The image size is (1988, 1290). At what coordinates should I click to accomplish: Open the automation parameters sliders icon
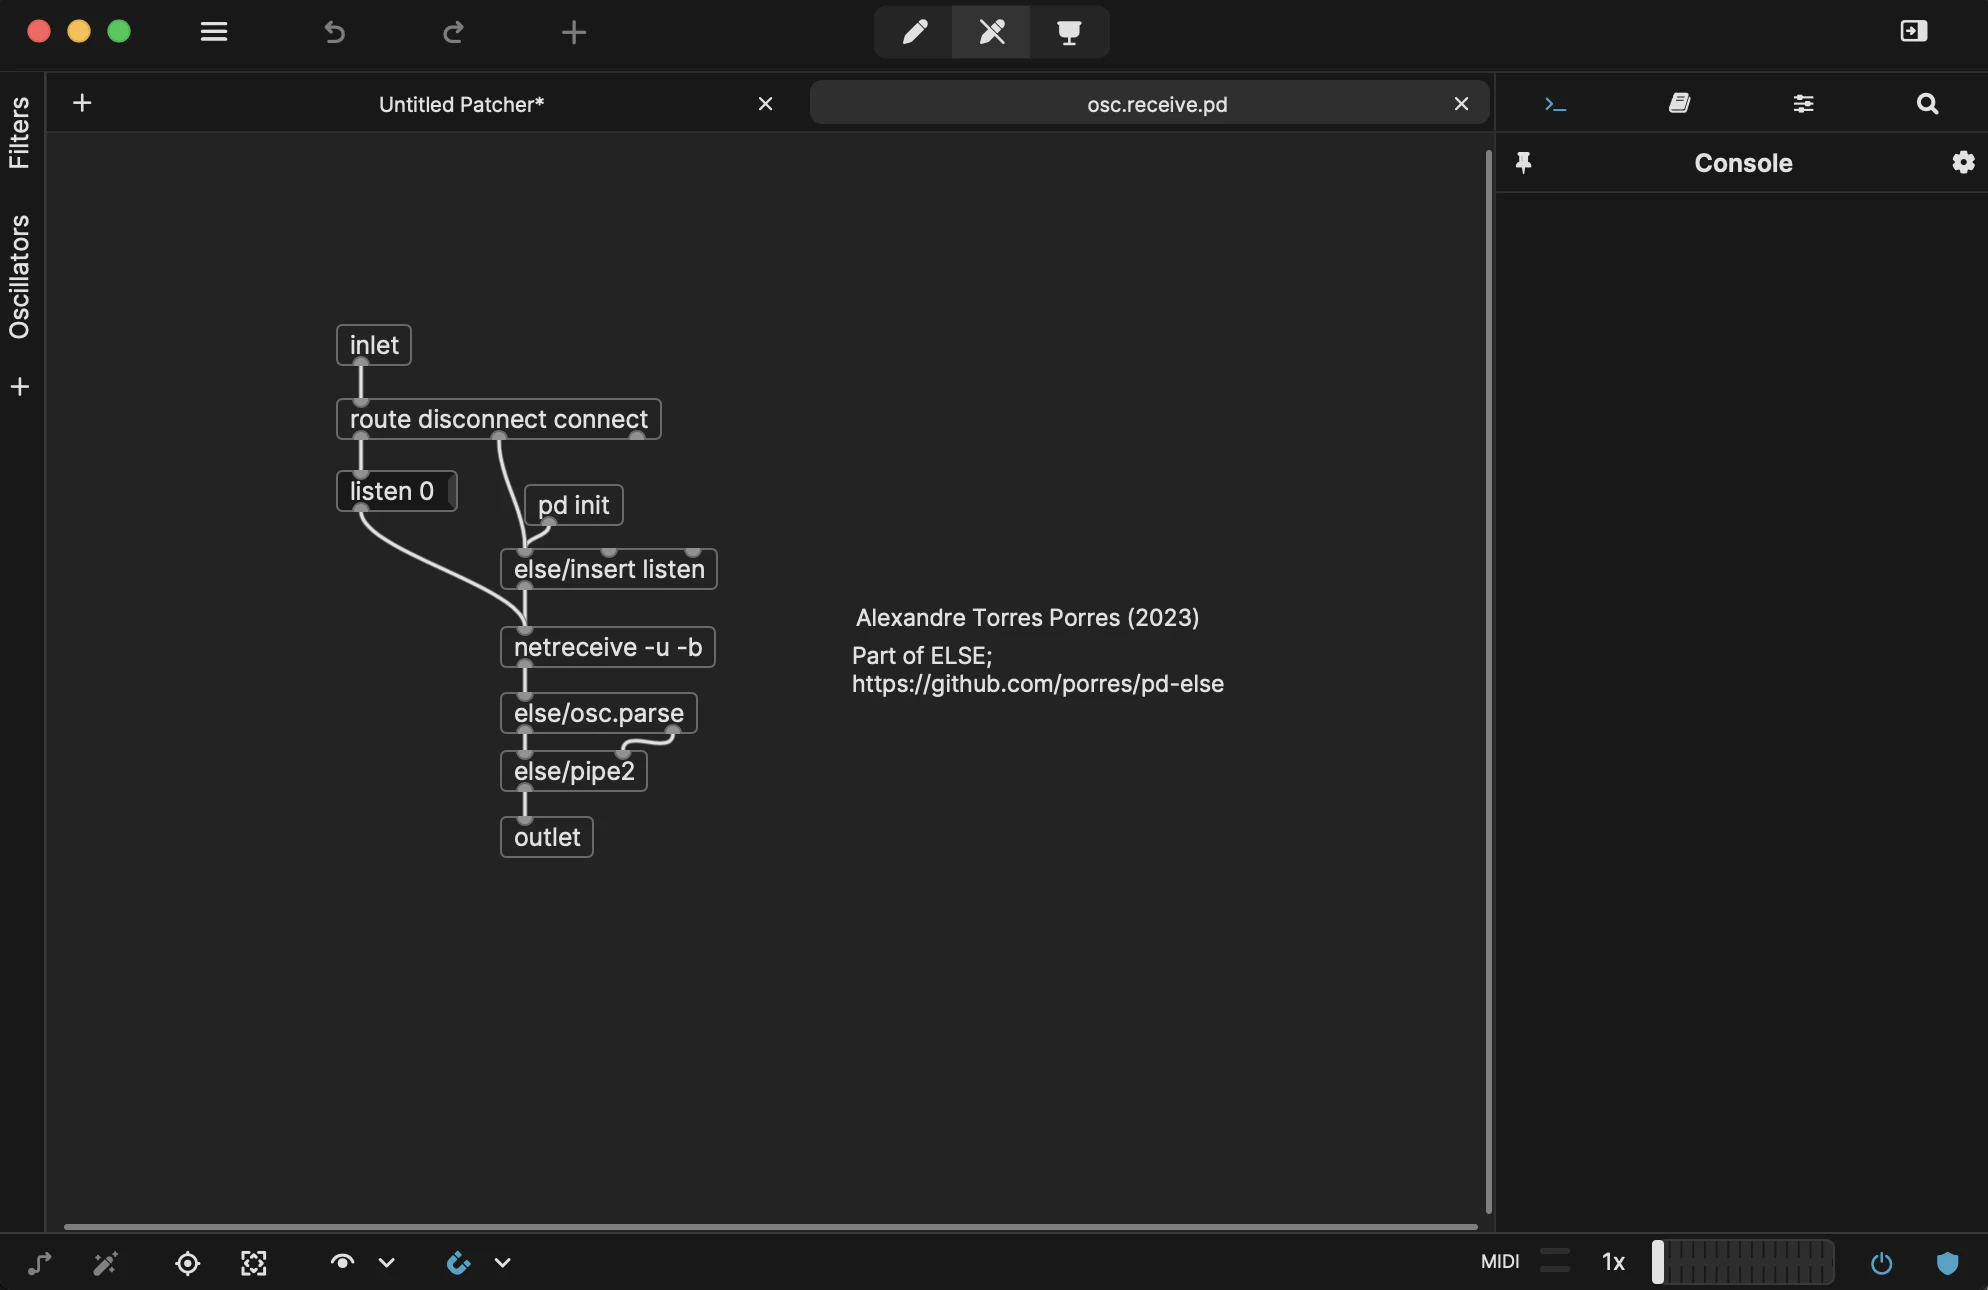(1804, 104)
